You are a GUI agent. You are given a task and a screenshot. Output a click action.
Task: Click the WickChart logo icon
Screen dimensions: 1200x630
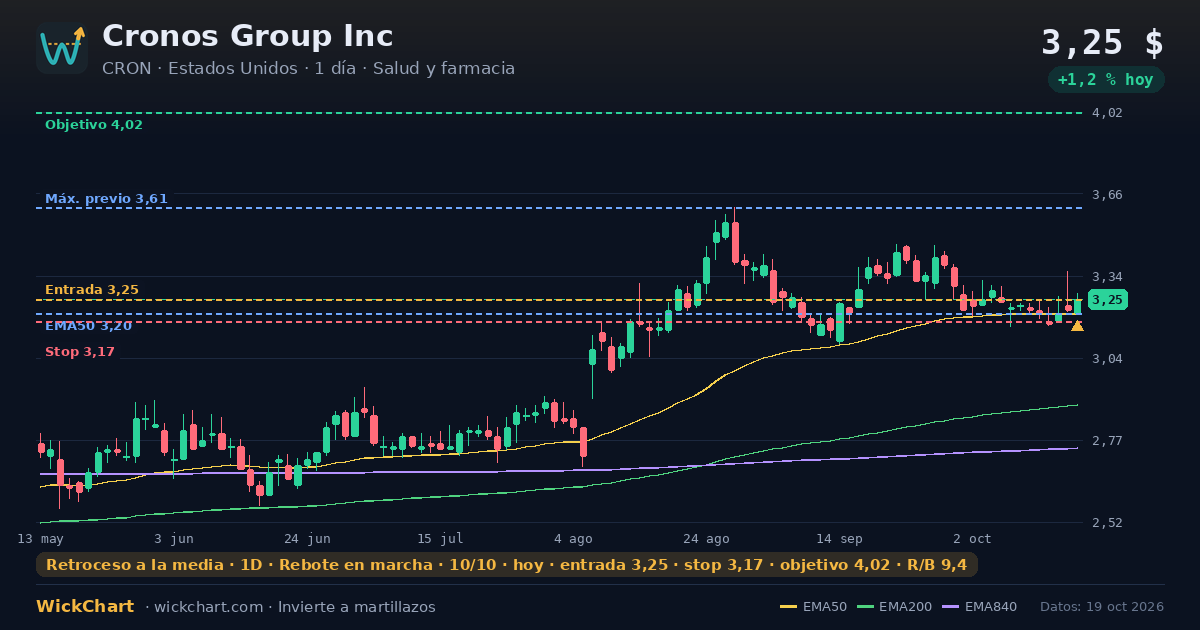(62, 48)
